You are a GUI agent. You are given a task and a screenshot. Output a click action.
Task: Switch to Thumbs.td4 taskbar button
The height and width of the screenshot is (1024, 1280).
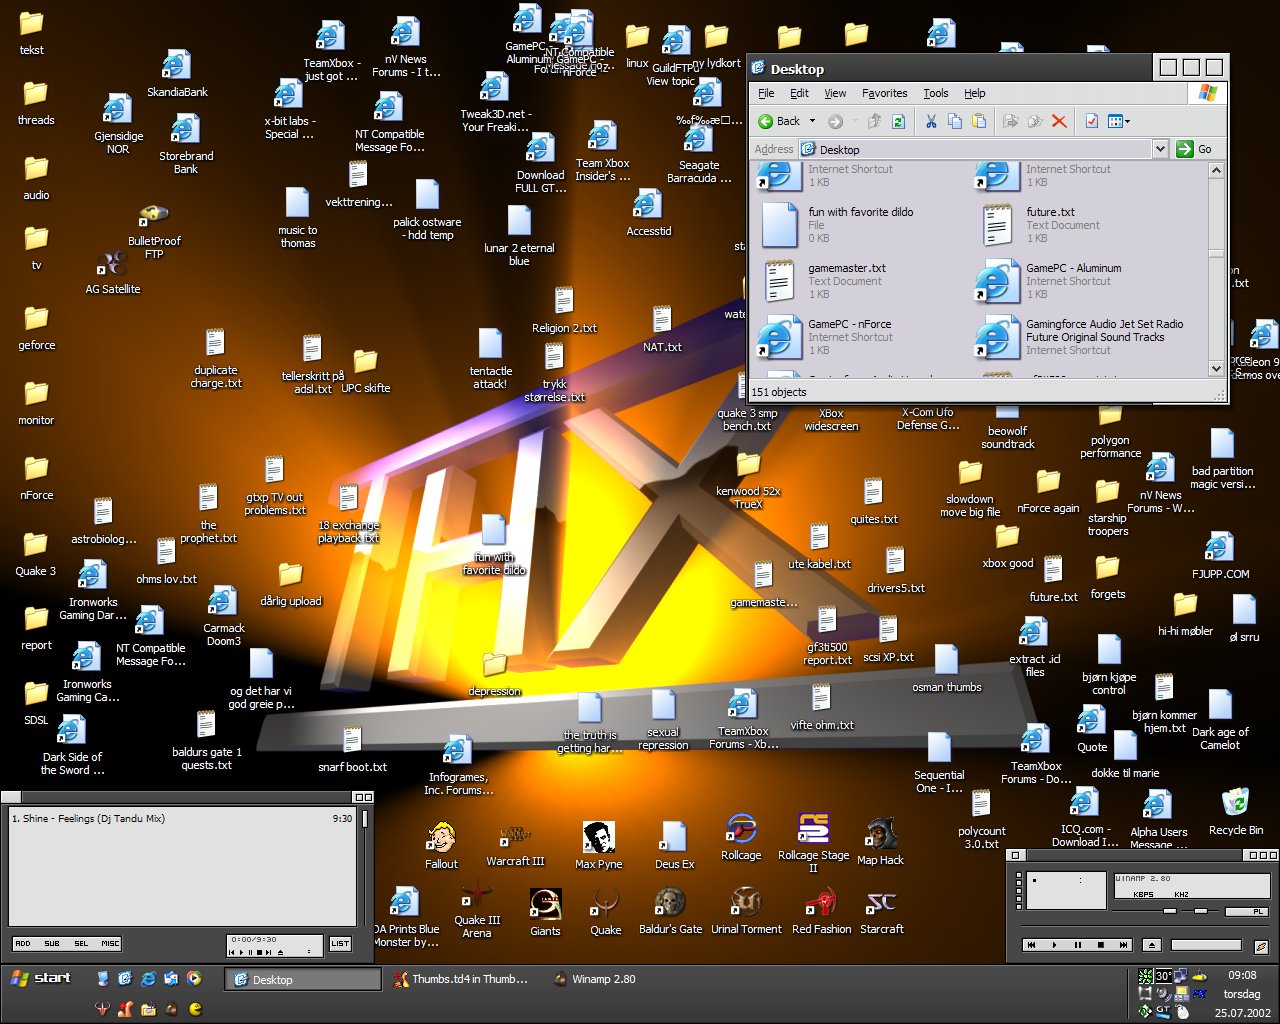(x=461, y=979)
